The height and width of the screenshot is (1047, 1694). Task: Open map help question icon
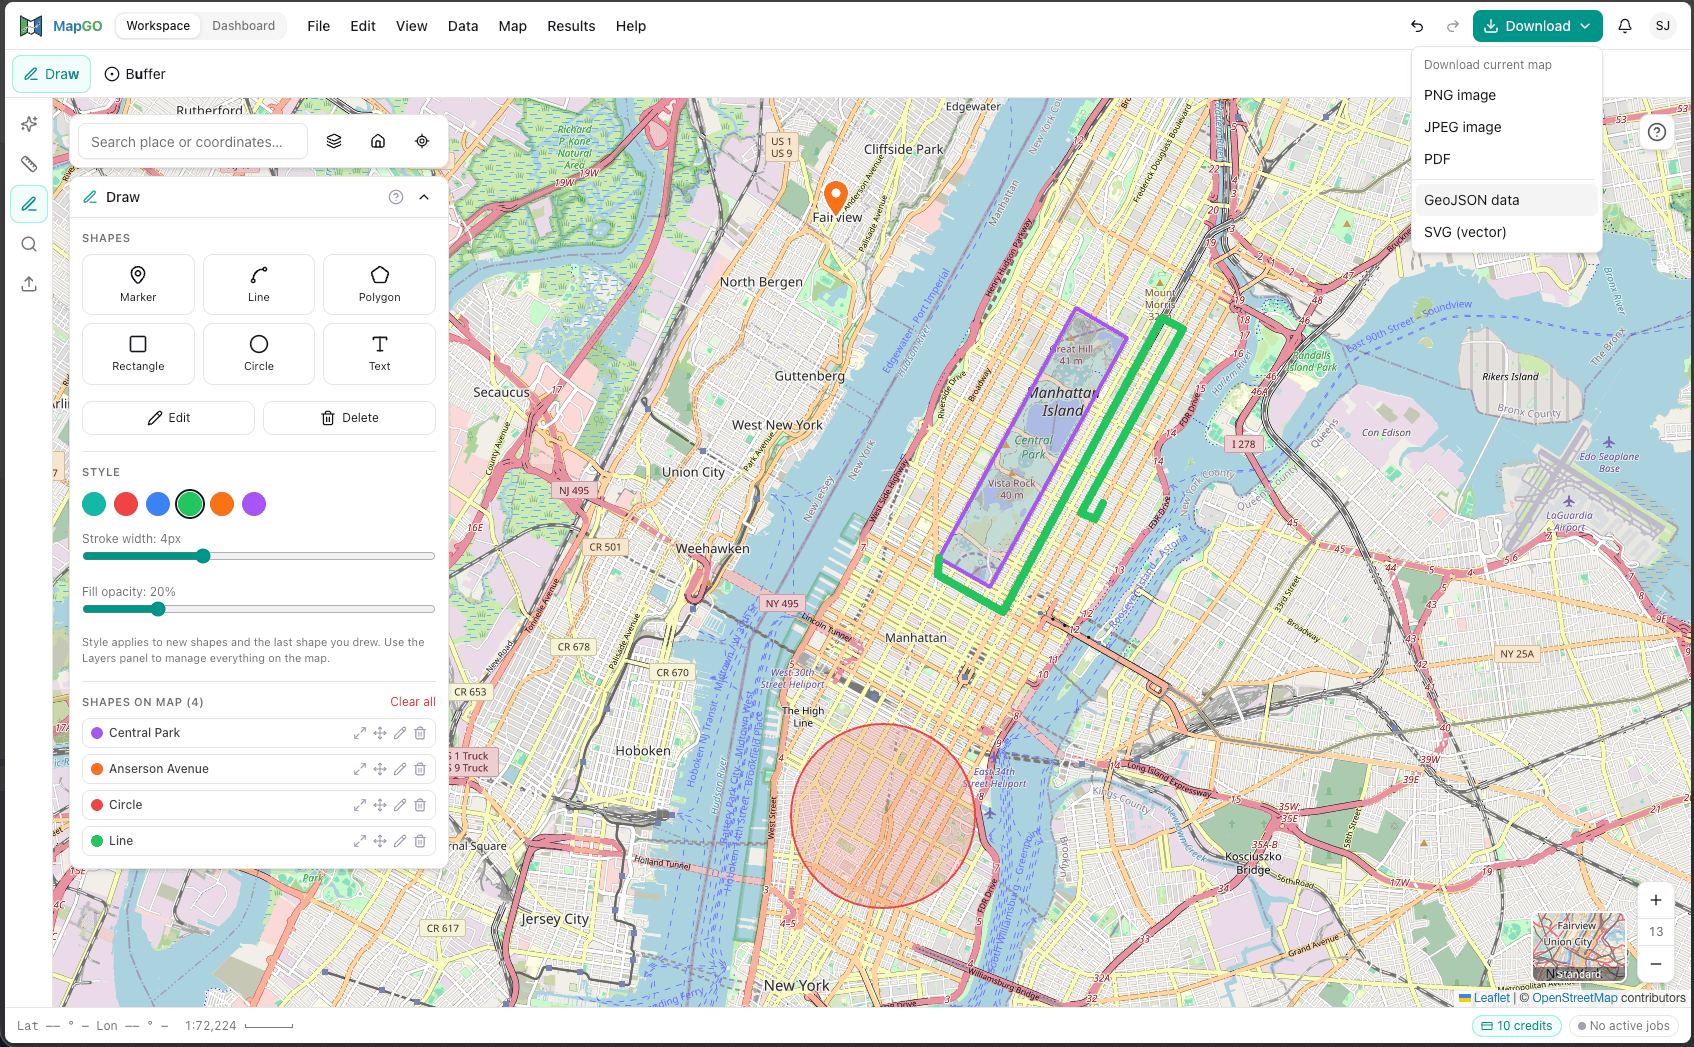click(1657, 132)
